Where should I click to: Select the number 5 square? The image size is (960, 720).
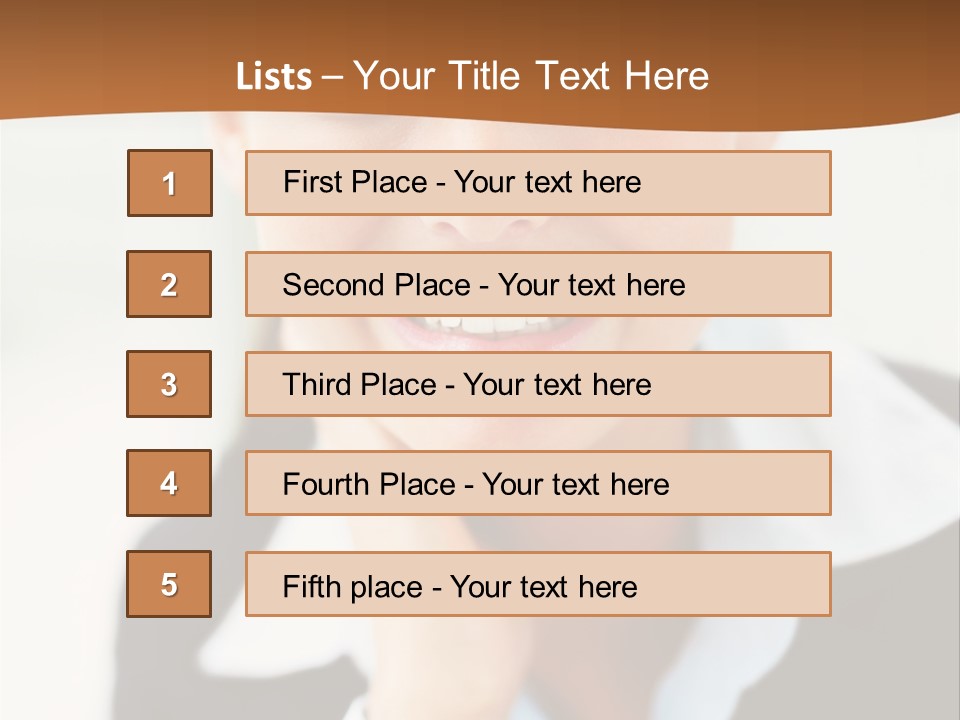click(169, 584)
